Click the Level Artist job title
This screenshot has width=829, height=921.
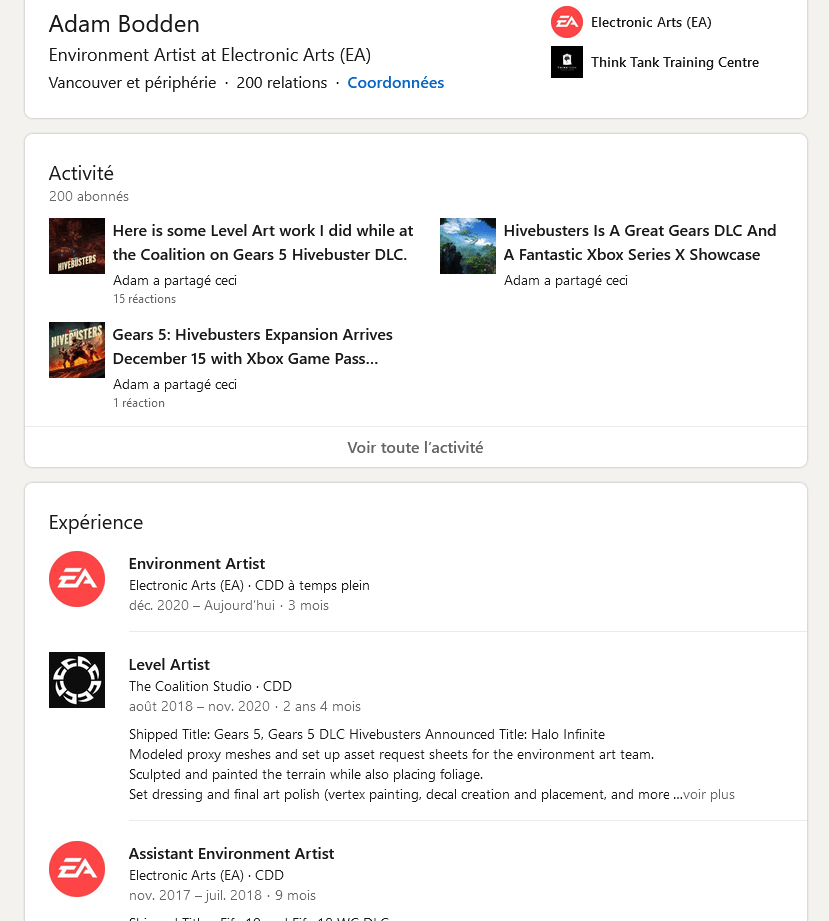169,665
